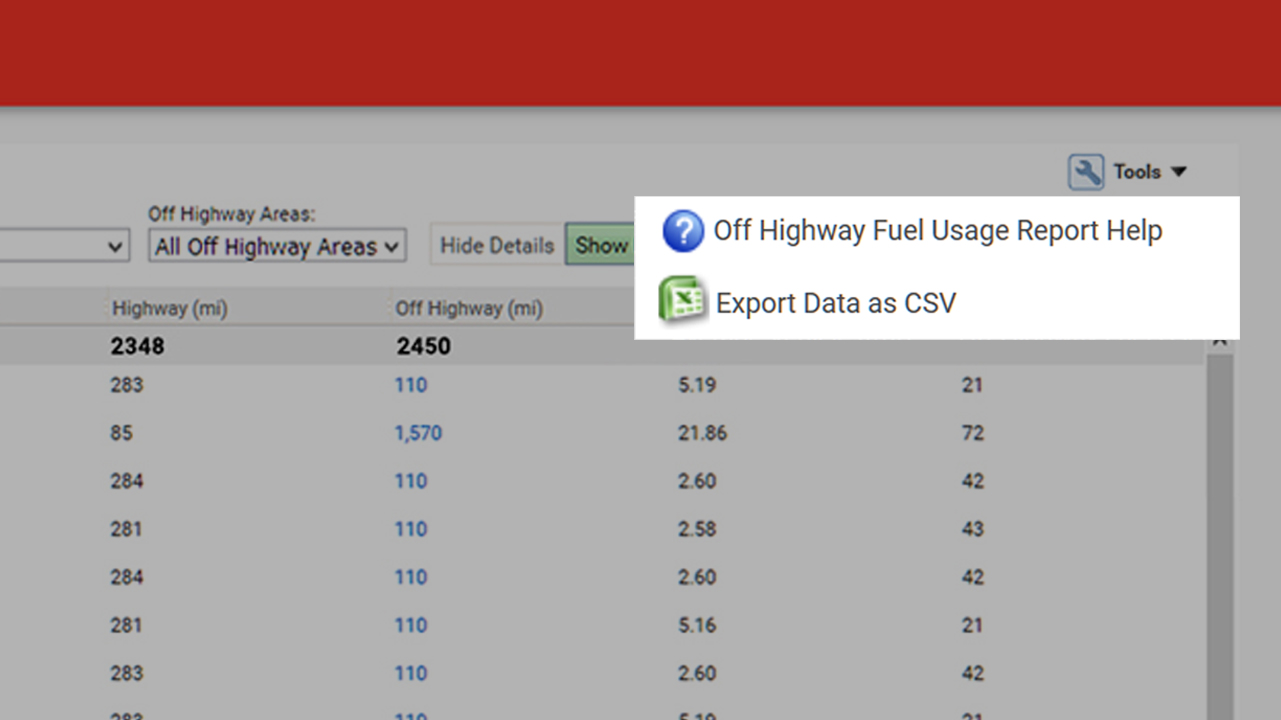This screenshot has height=720, width=1281.
Task: Toggle the Hide Details option
Action: (x=497, y=246)
